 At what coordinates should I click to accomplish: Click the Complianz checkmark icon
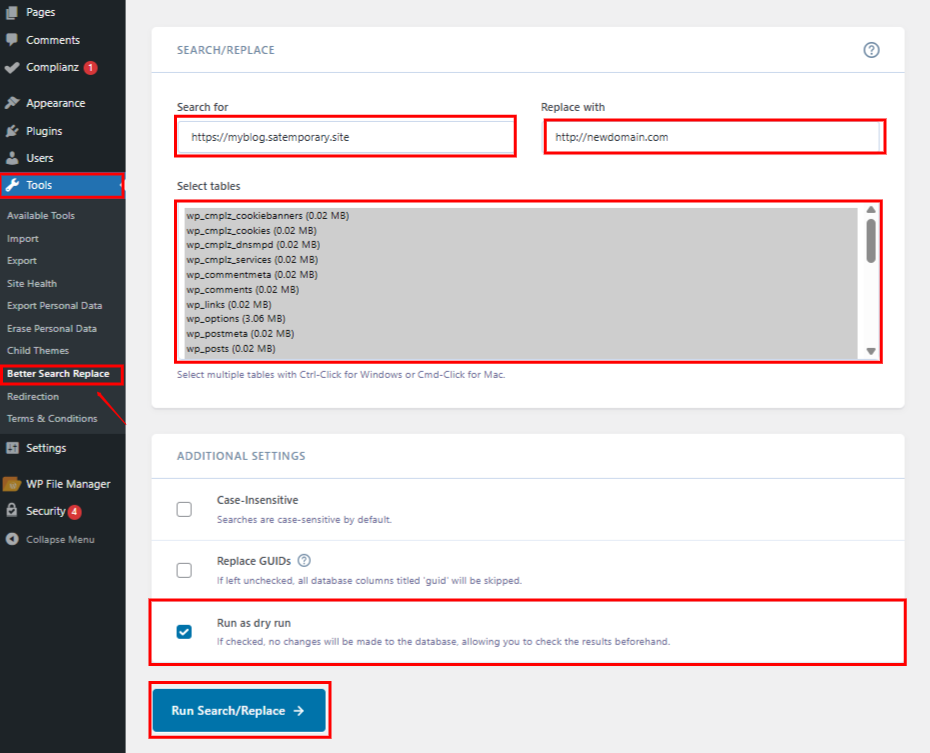pyautogui.click(x=12, y=68)
